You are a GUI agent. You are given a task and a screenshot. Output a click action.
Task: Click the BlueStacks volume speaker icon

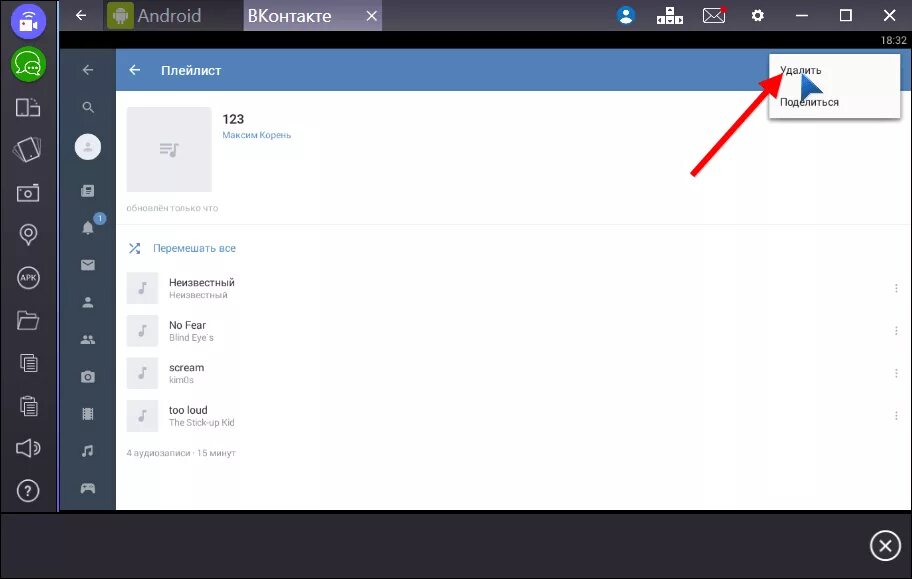coord(28,448)
